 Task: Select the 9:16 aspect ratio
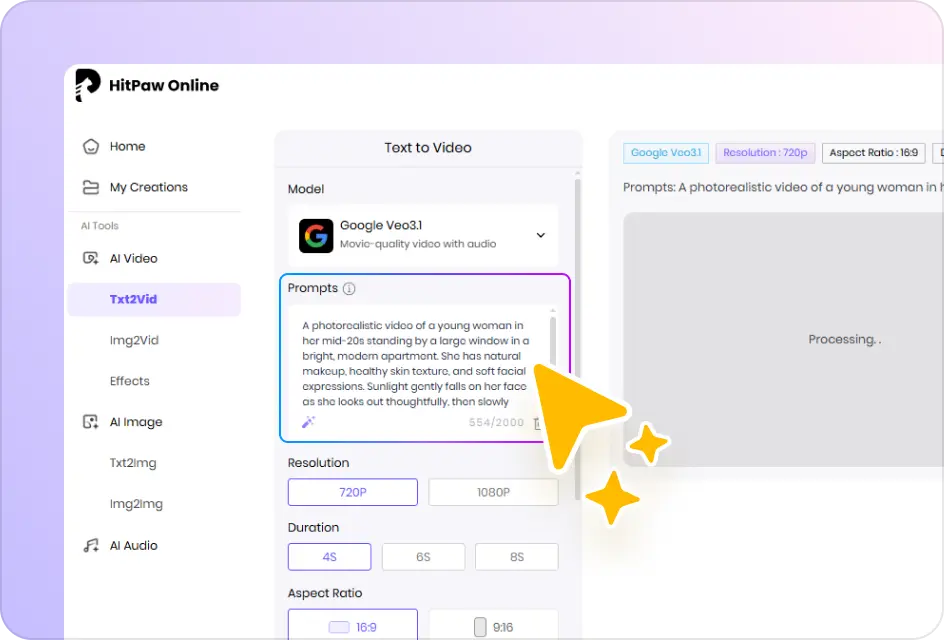(x=493, y=627)
